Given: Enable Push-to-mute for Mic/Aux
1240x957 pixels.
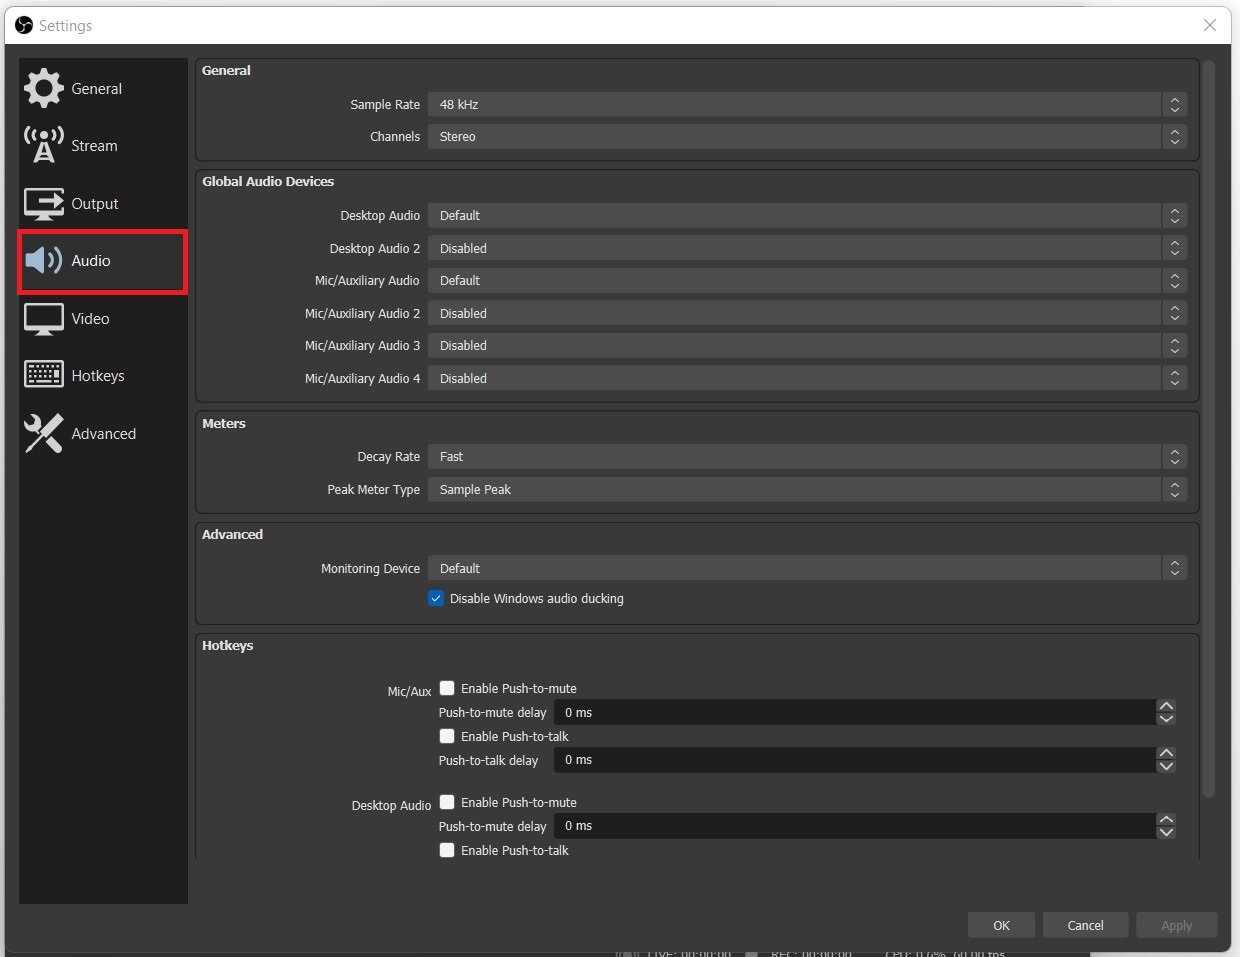Looking at the screenshot, I should click(447, 688).
